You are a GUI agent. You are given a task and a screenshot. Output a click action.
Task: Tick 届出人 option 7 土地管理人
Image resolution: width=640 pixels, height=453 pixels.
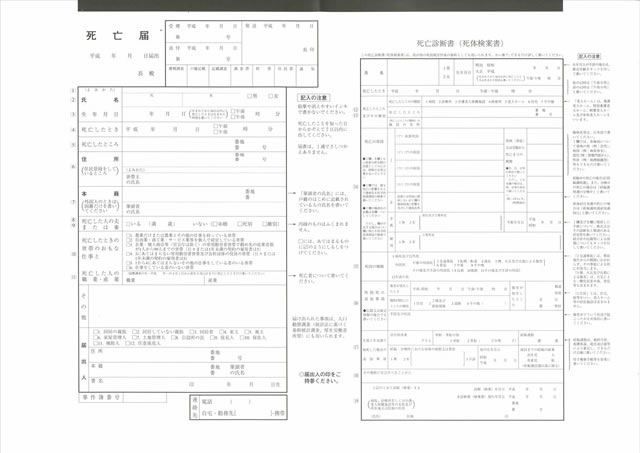click(x=135, y=338)
